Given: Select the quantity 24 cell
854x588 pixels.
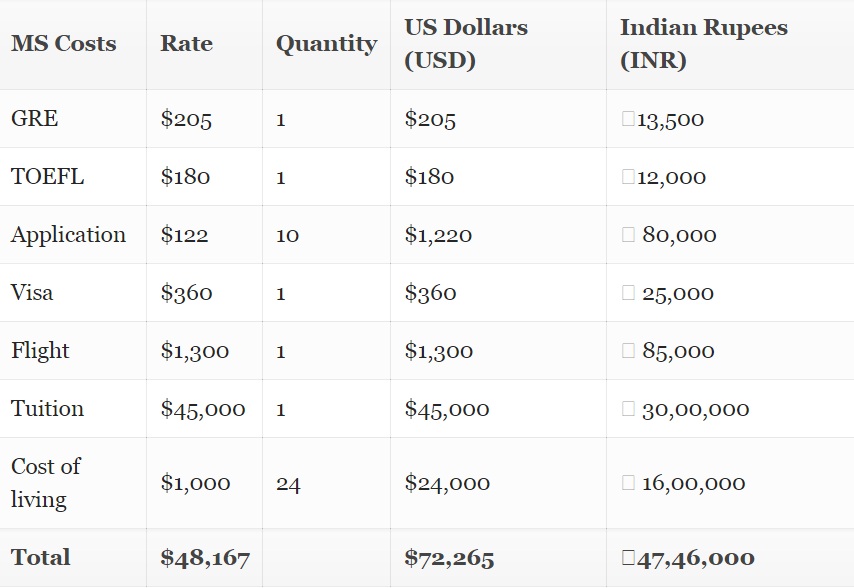Looking at the screenshot, I should click(288, 484).
